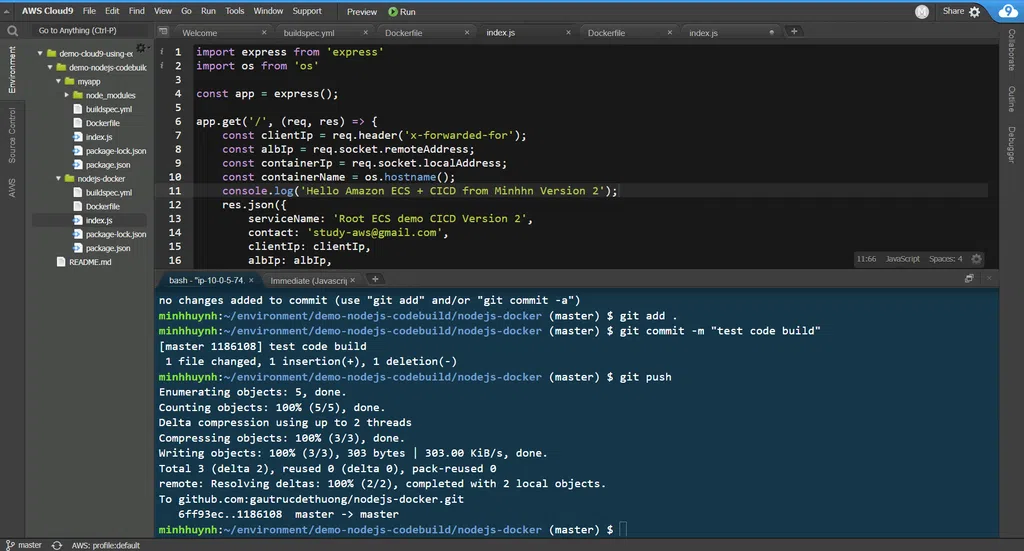Screen dimensions: 1024x551
Task: Click the Run play icon
Action: pos(392,12)
